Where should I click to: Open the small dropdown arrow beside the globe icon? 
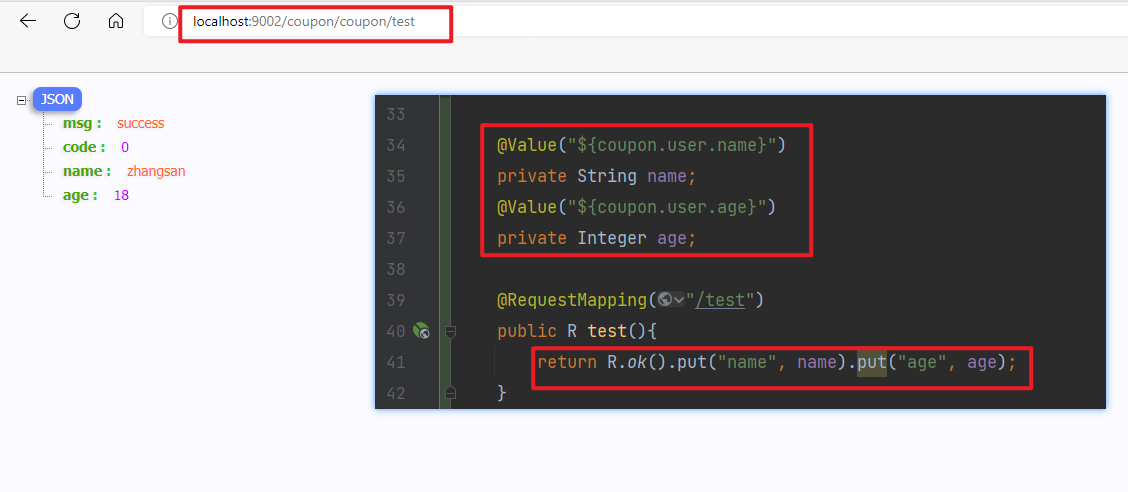pyautogui.click(x=679, y=300)
